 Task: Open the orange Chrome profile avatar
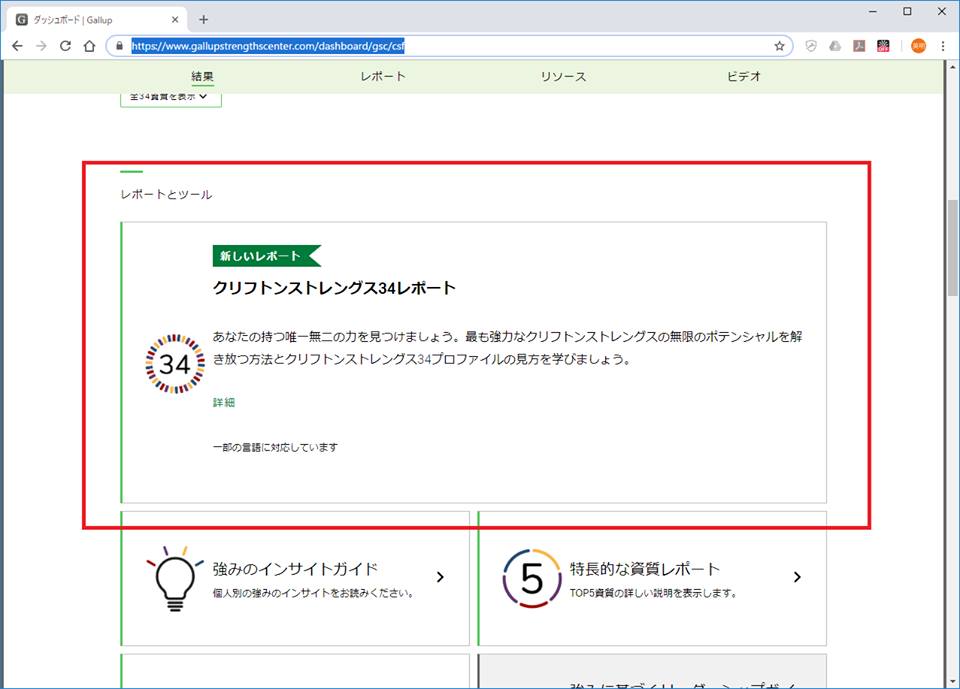click(918, 46)
